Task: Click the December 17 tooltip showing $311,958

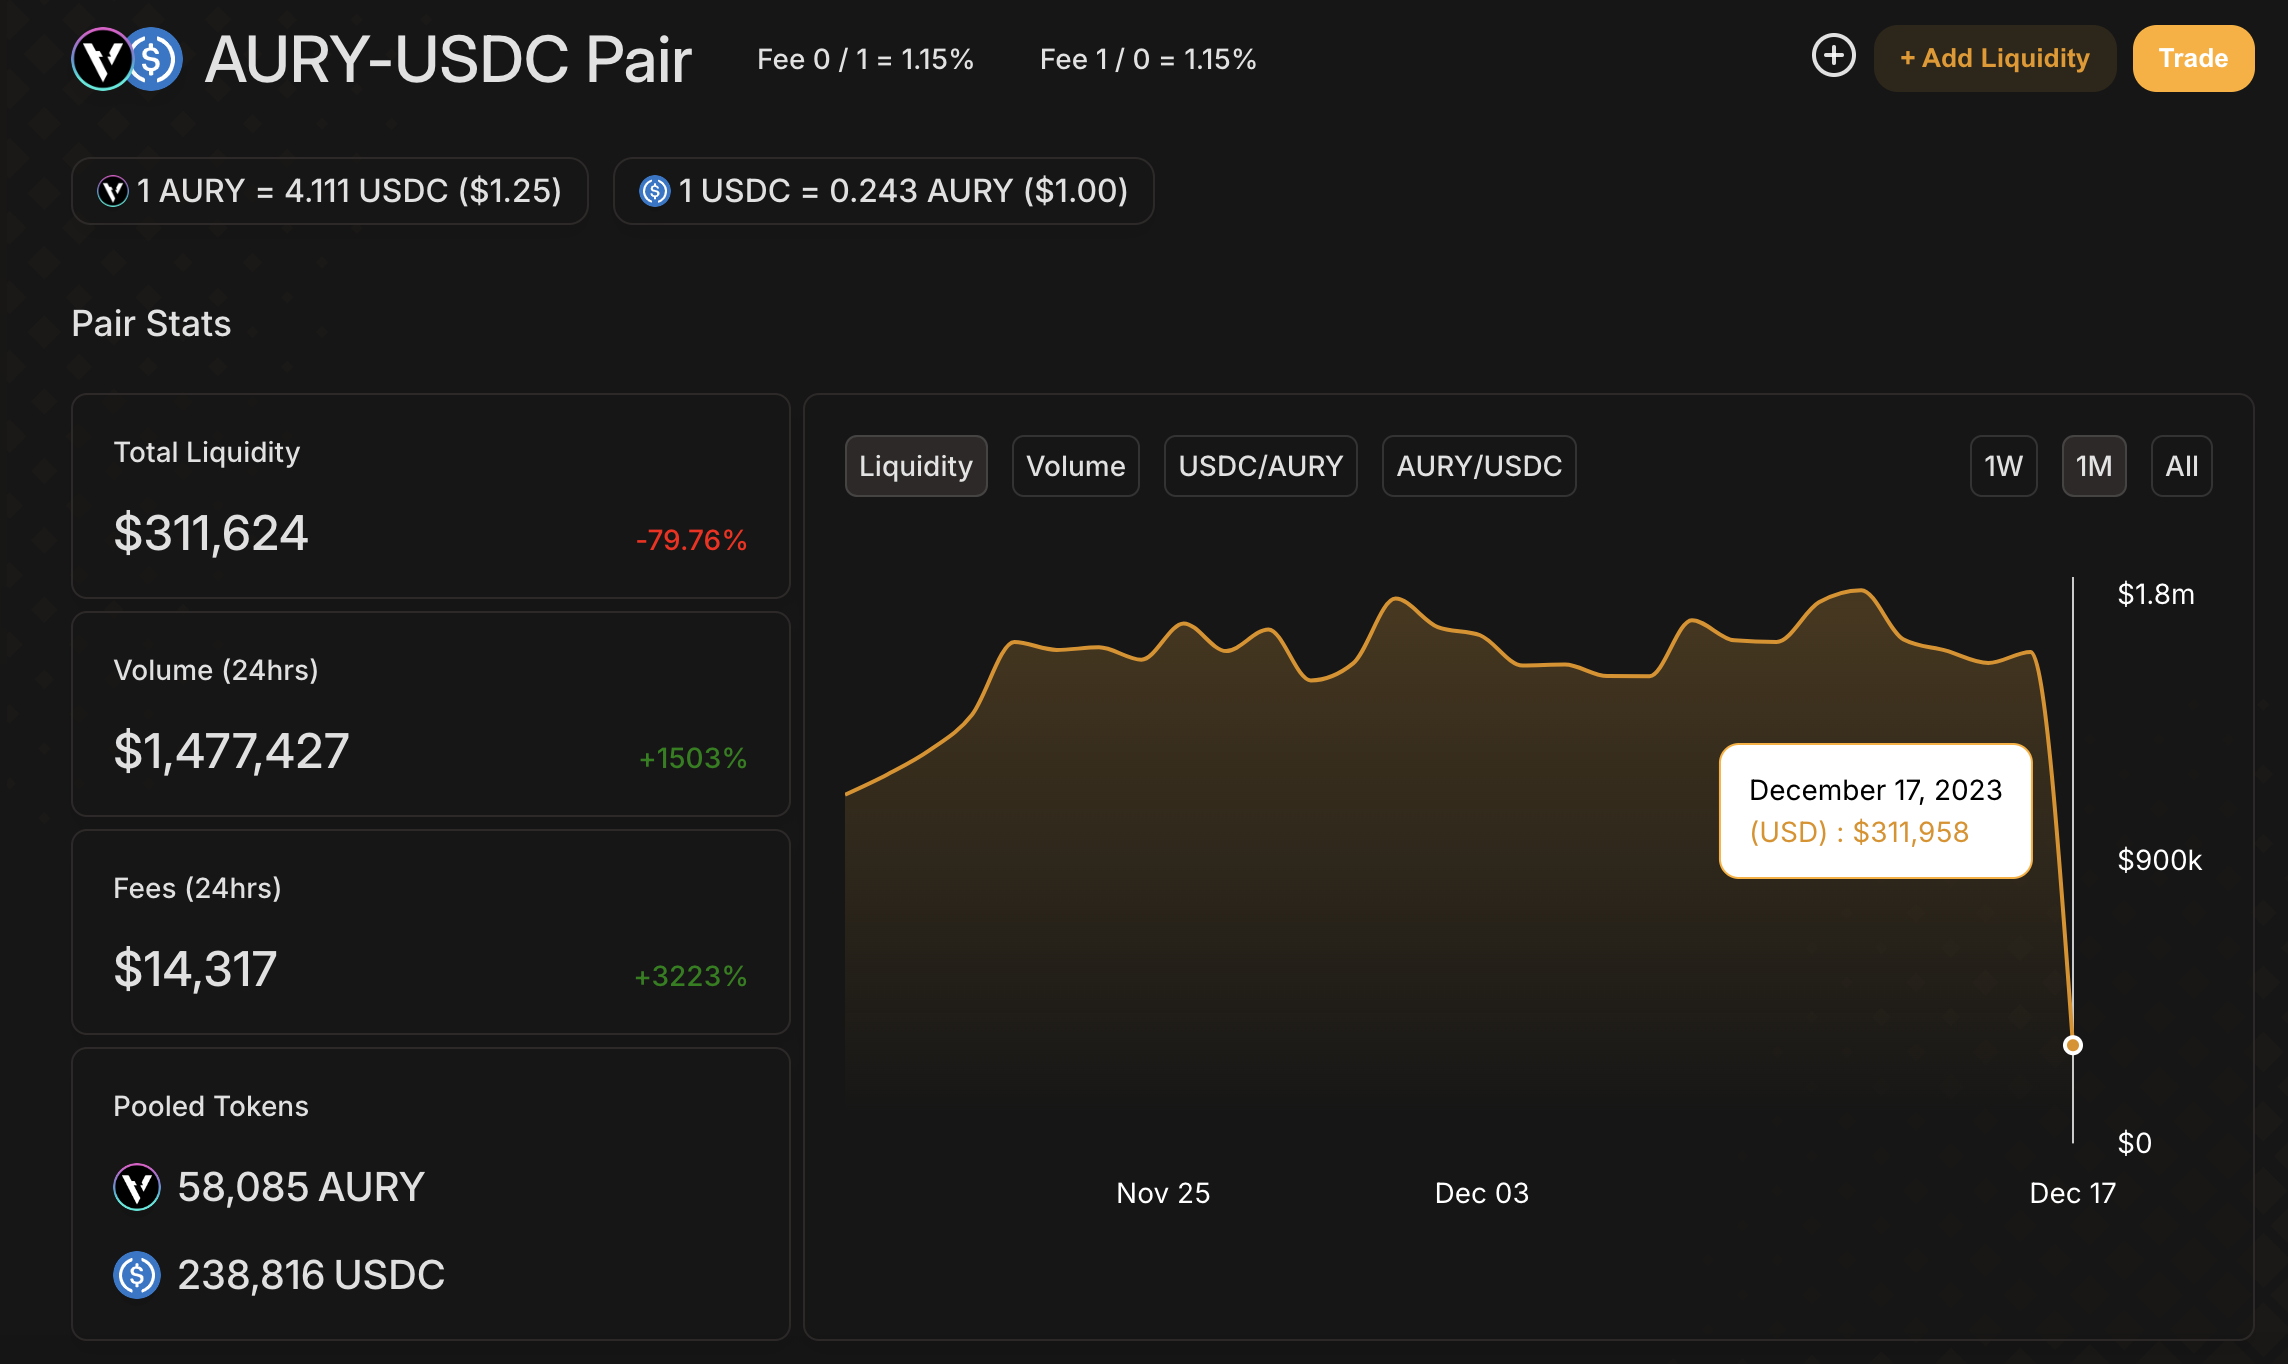Action: (x=1875, y=811)
